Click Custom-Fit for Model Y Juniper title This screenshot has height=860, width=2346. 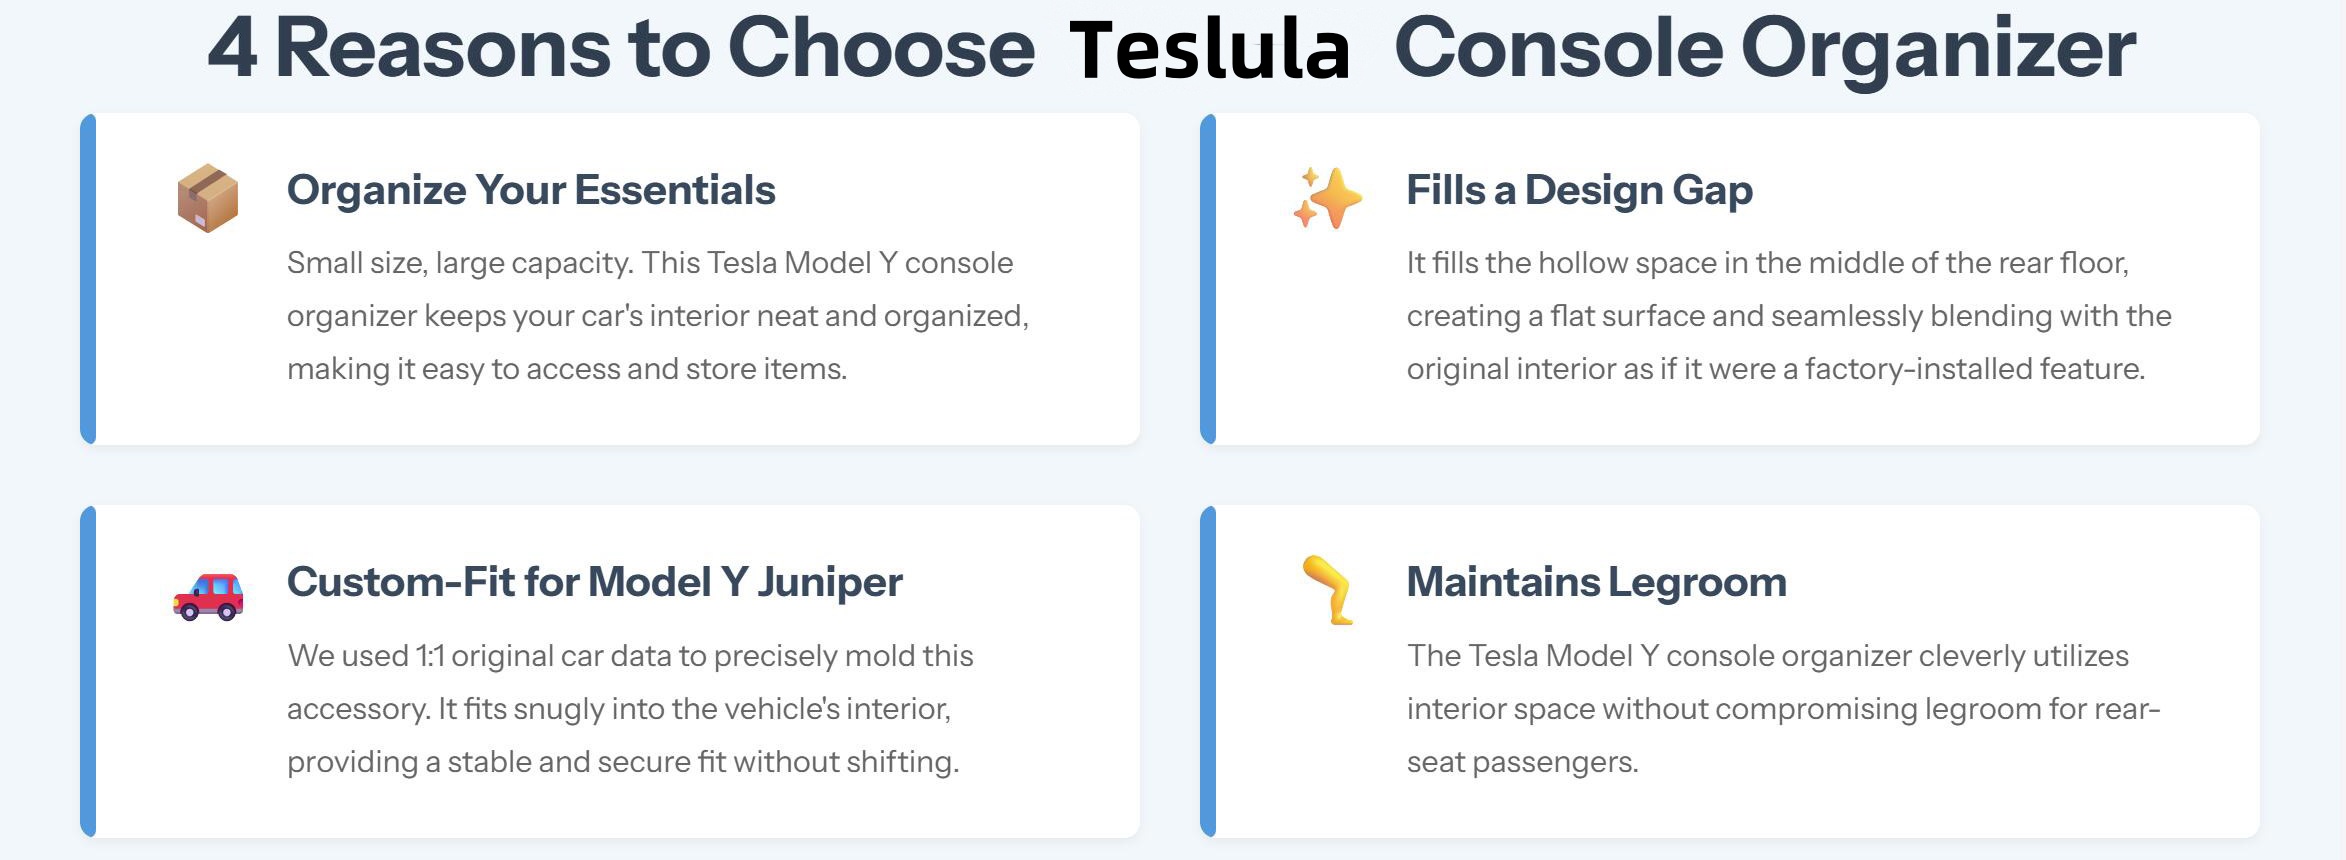(594, 582)
